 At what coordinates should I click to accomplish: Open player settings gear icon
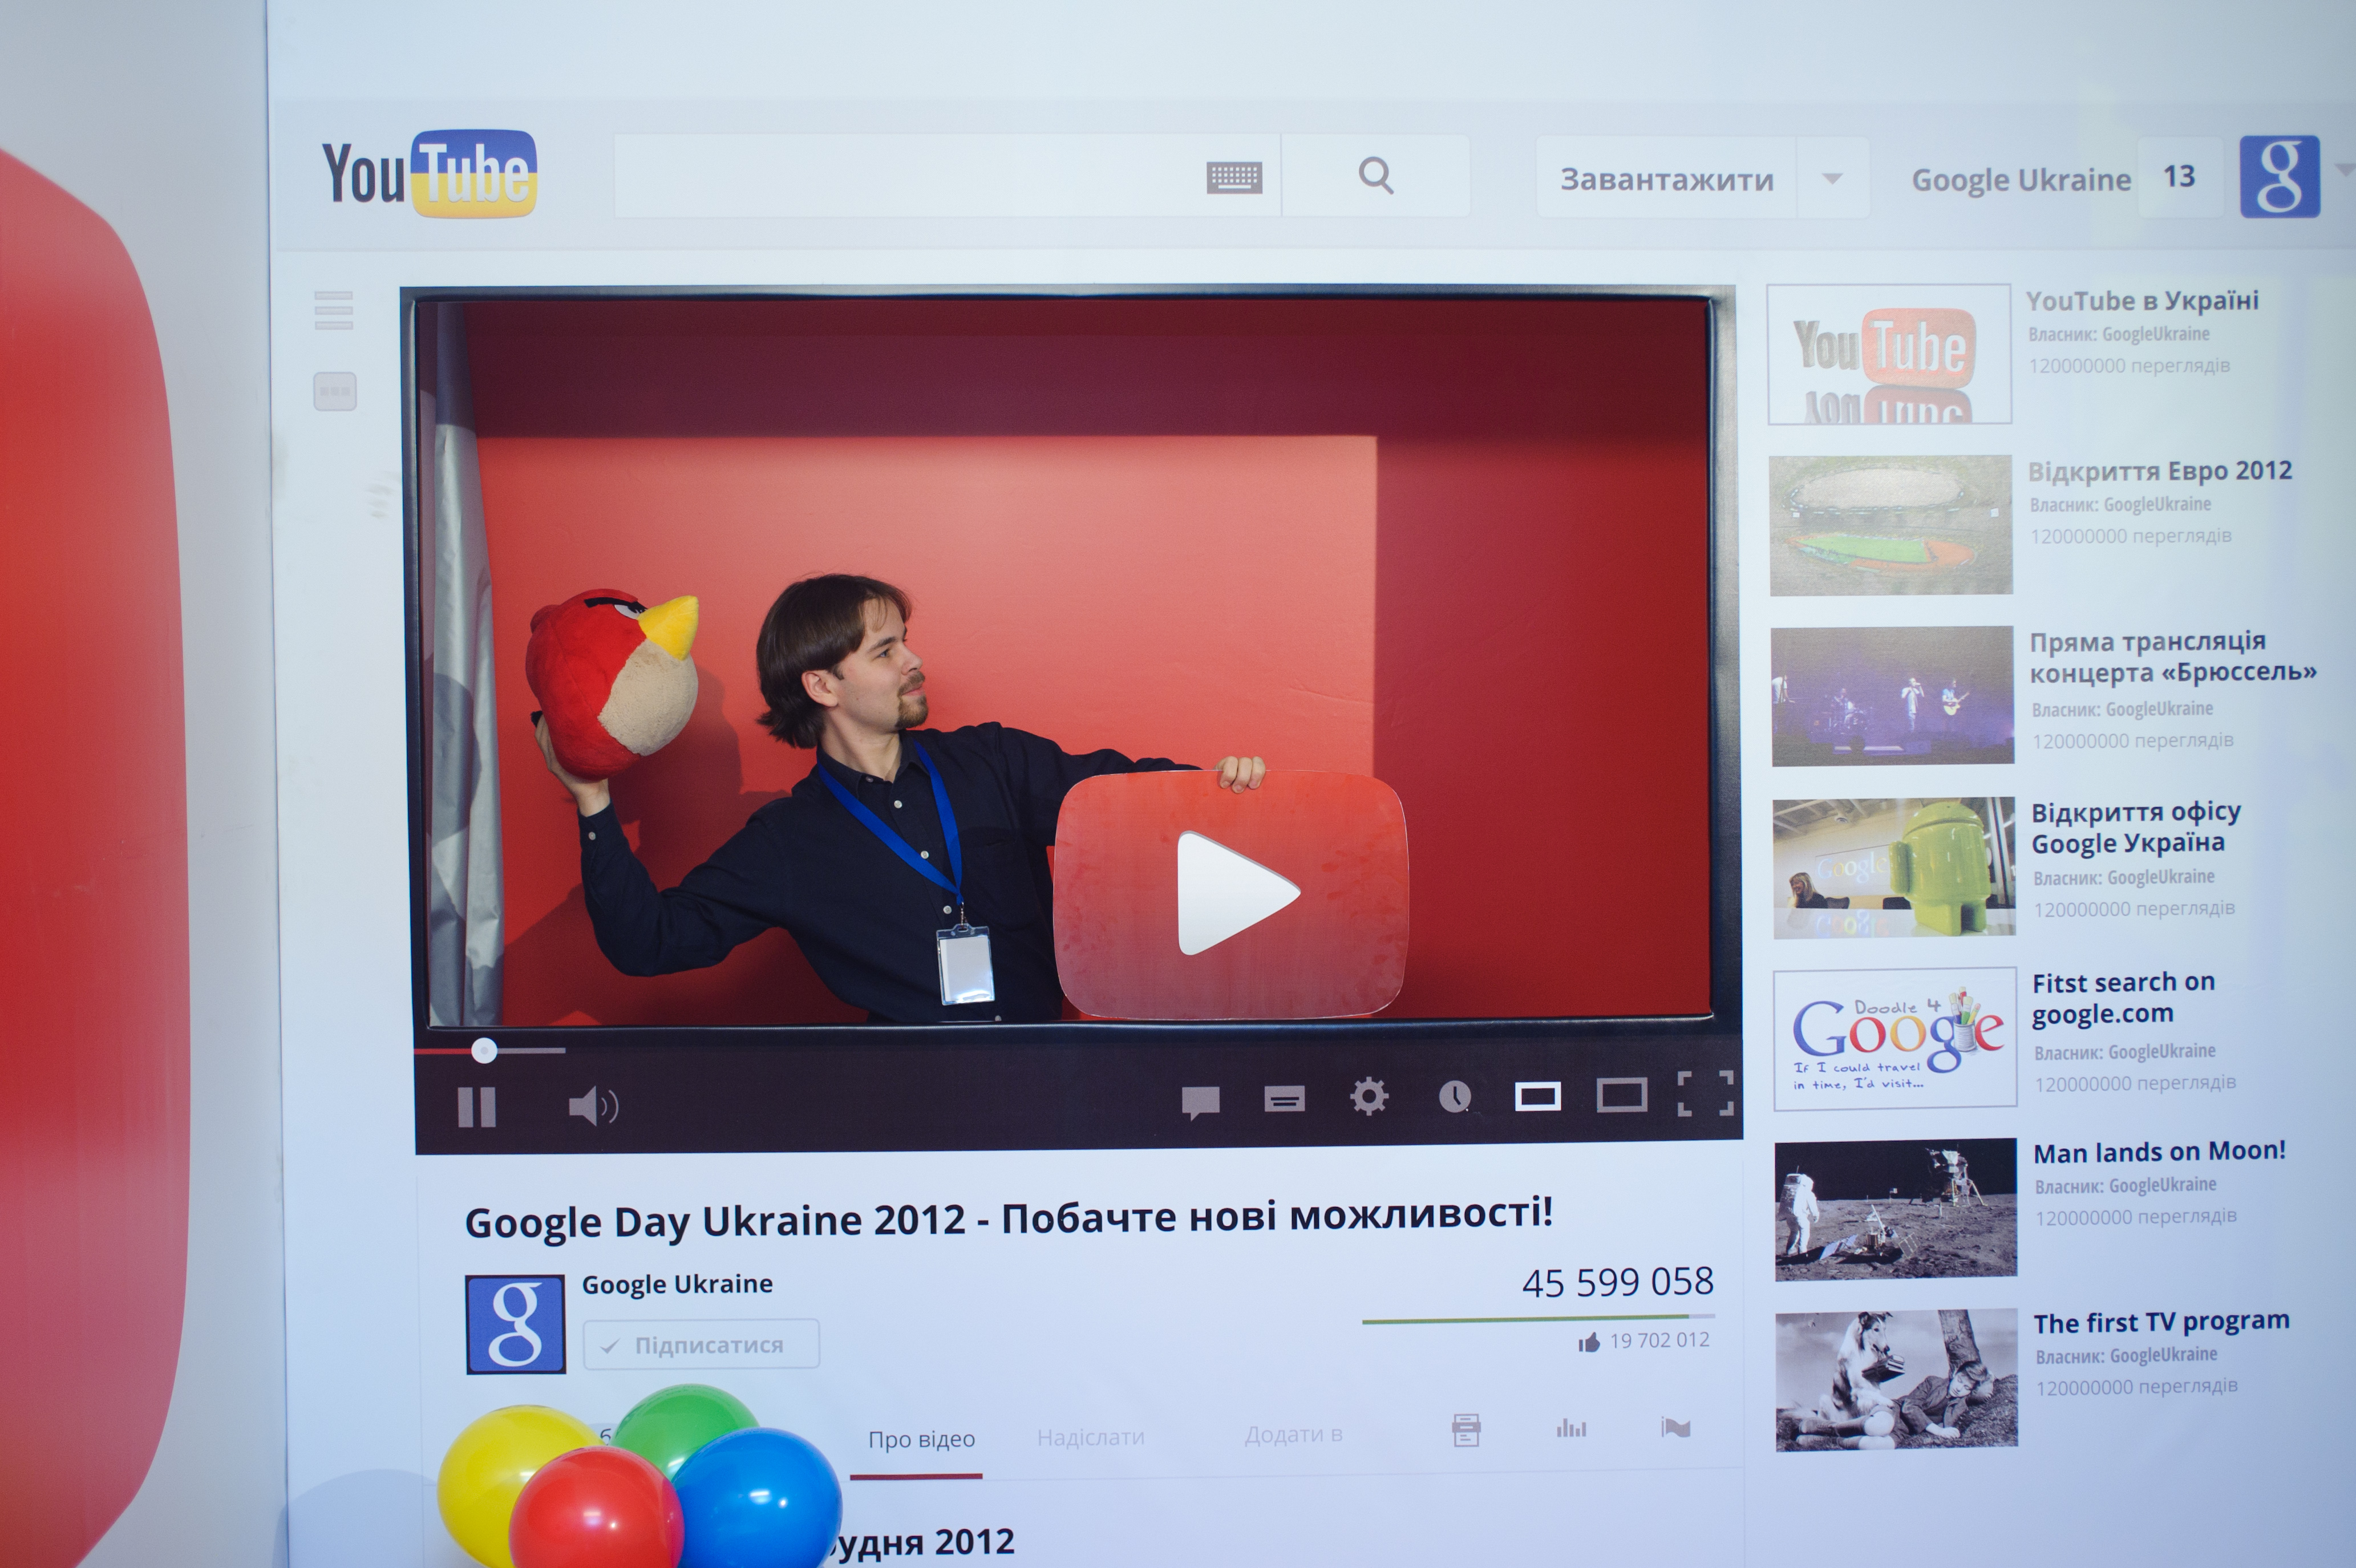point(1369,1097)
